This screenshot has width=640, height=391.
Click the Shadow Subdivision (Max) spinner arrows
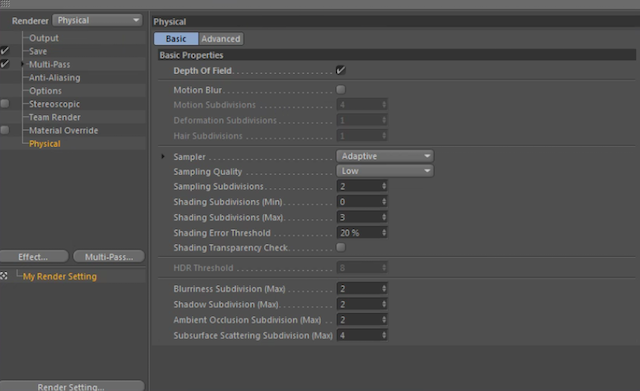coord(384,304)
